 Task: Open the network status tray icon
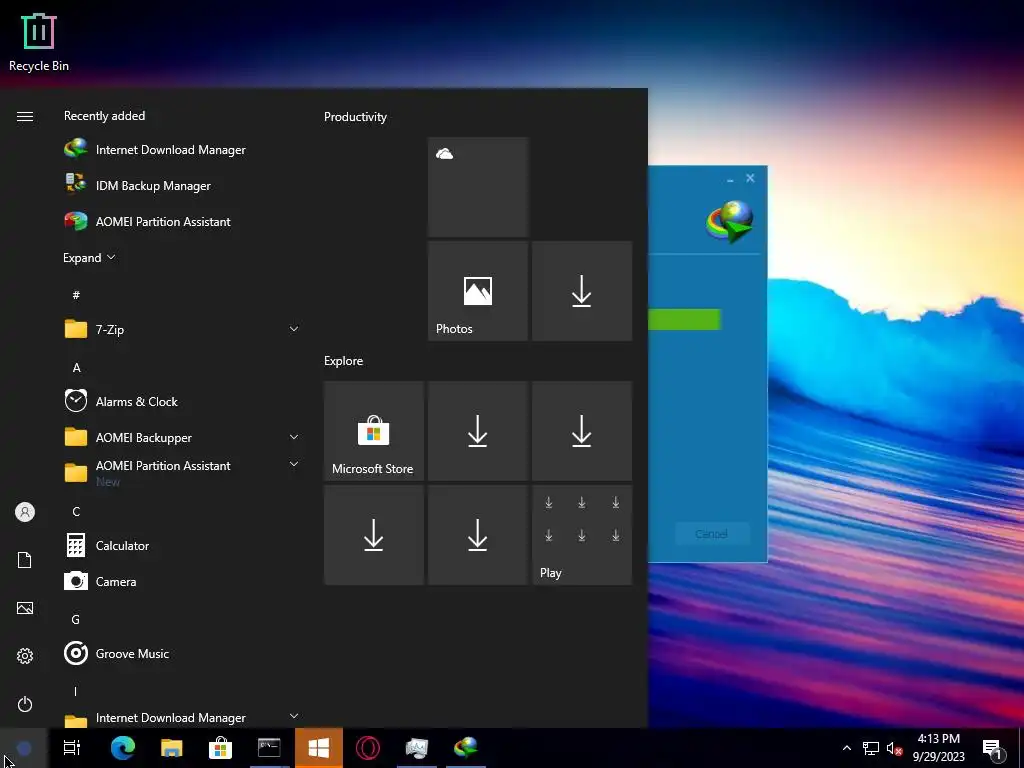pos(871,748)
